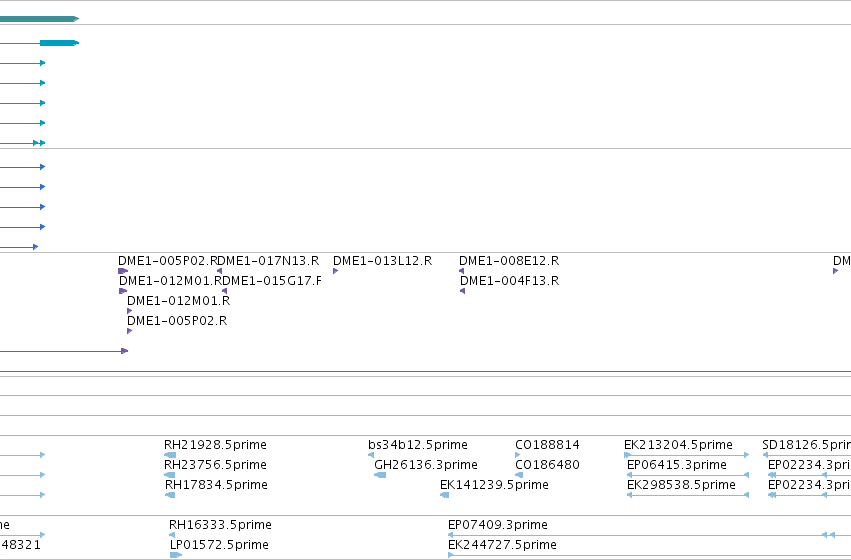Select the thick teal gene bar at top

[39, 19]
